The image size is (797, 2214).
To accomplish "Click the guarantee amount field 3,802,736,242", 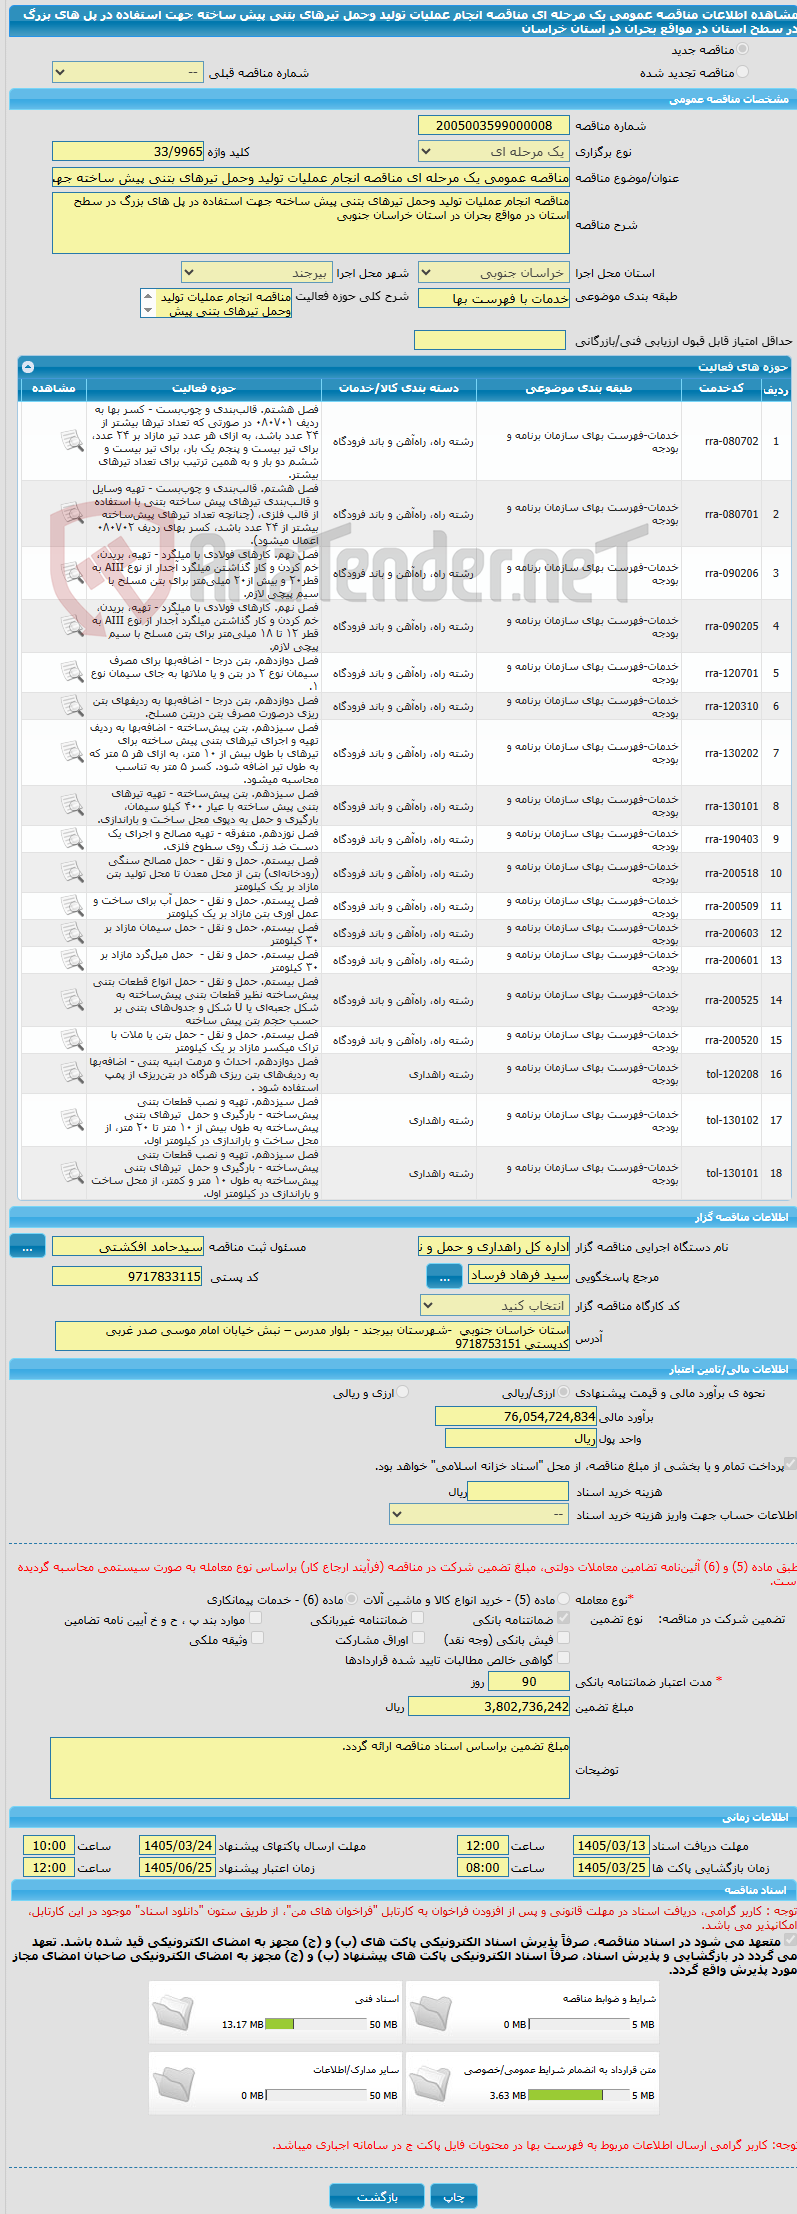I will click(490, 1706).
